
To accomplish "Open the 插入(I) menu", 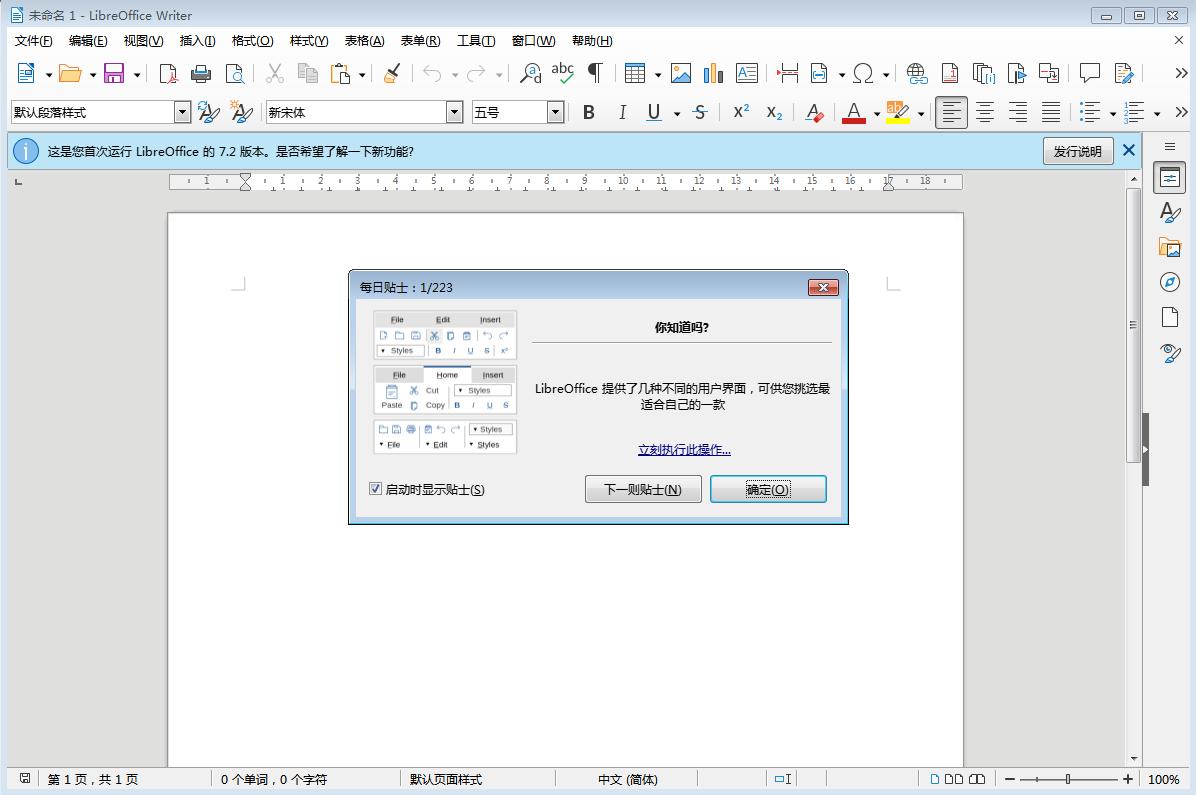I will (198, 40).
